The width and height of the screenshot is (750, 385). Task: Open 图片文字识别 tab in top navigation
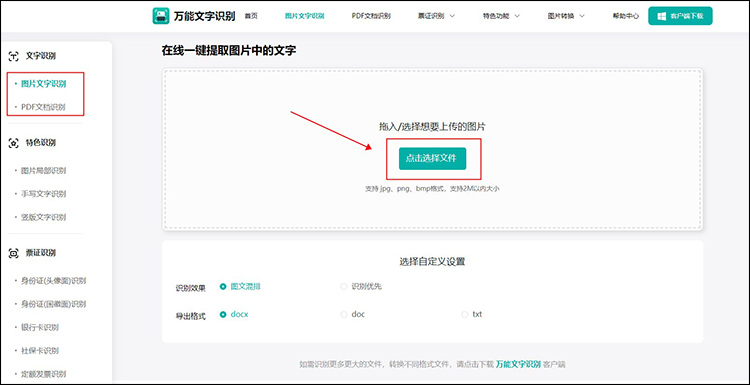coord(305,16)
